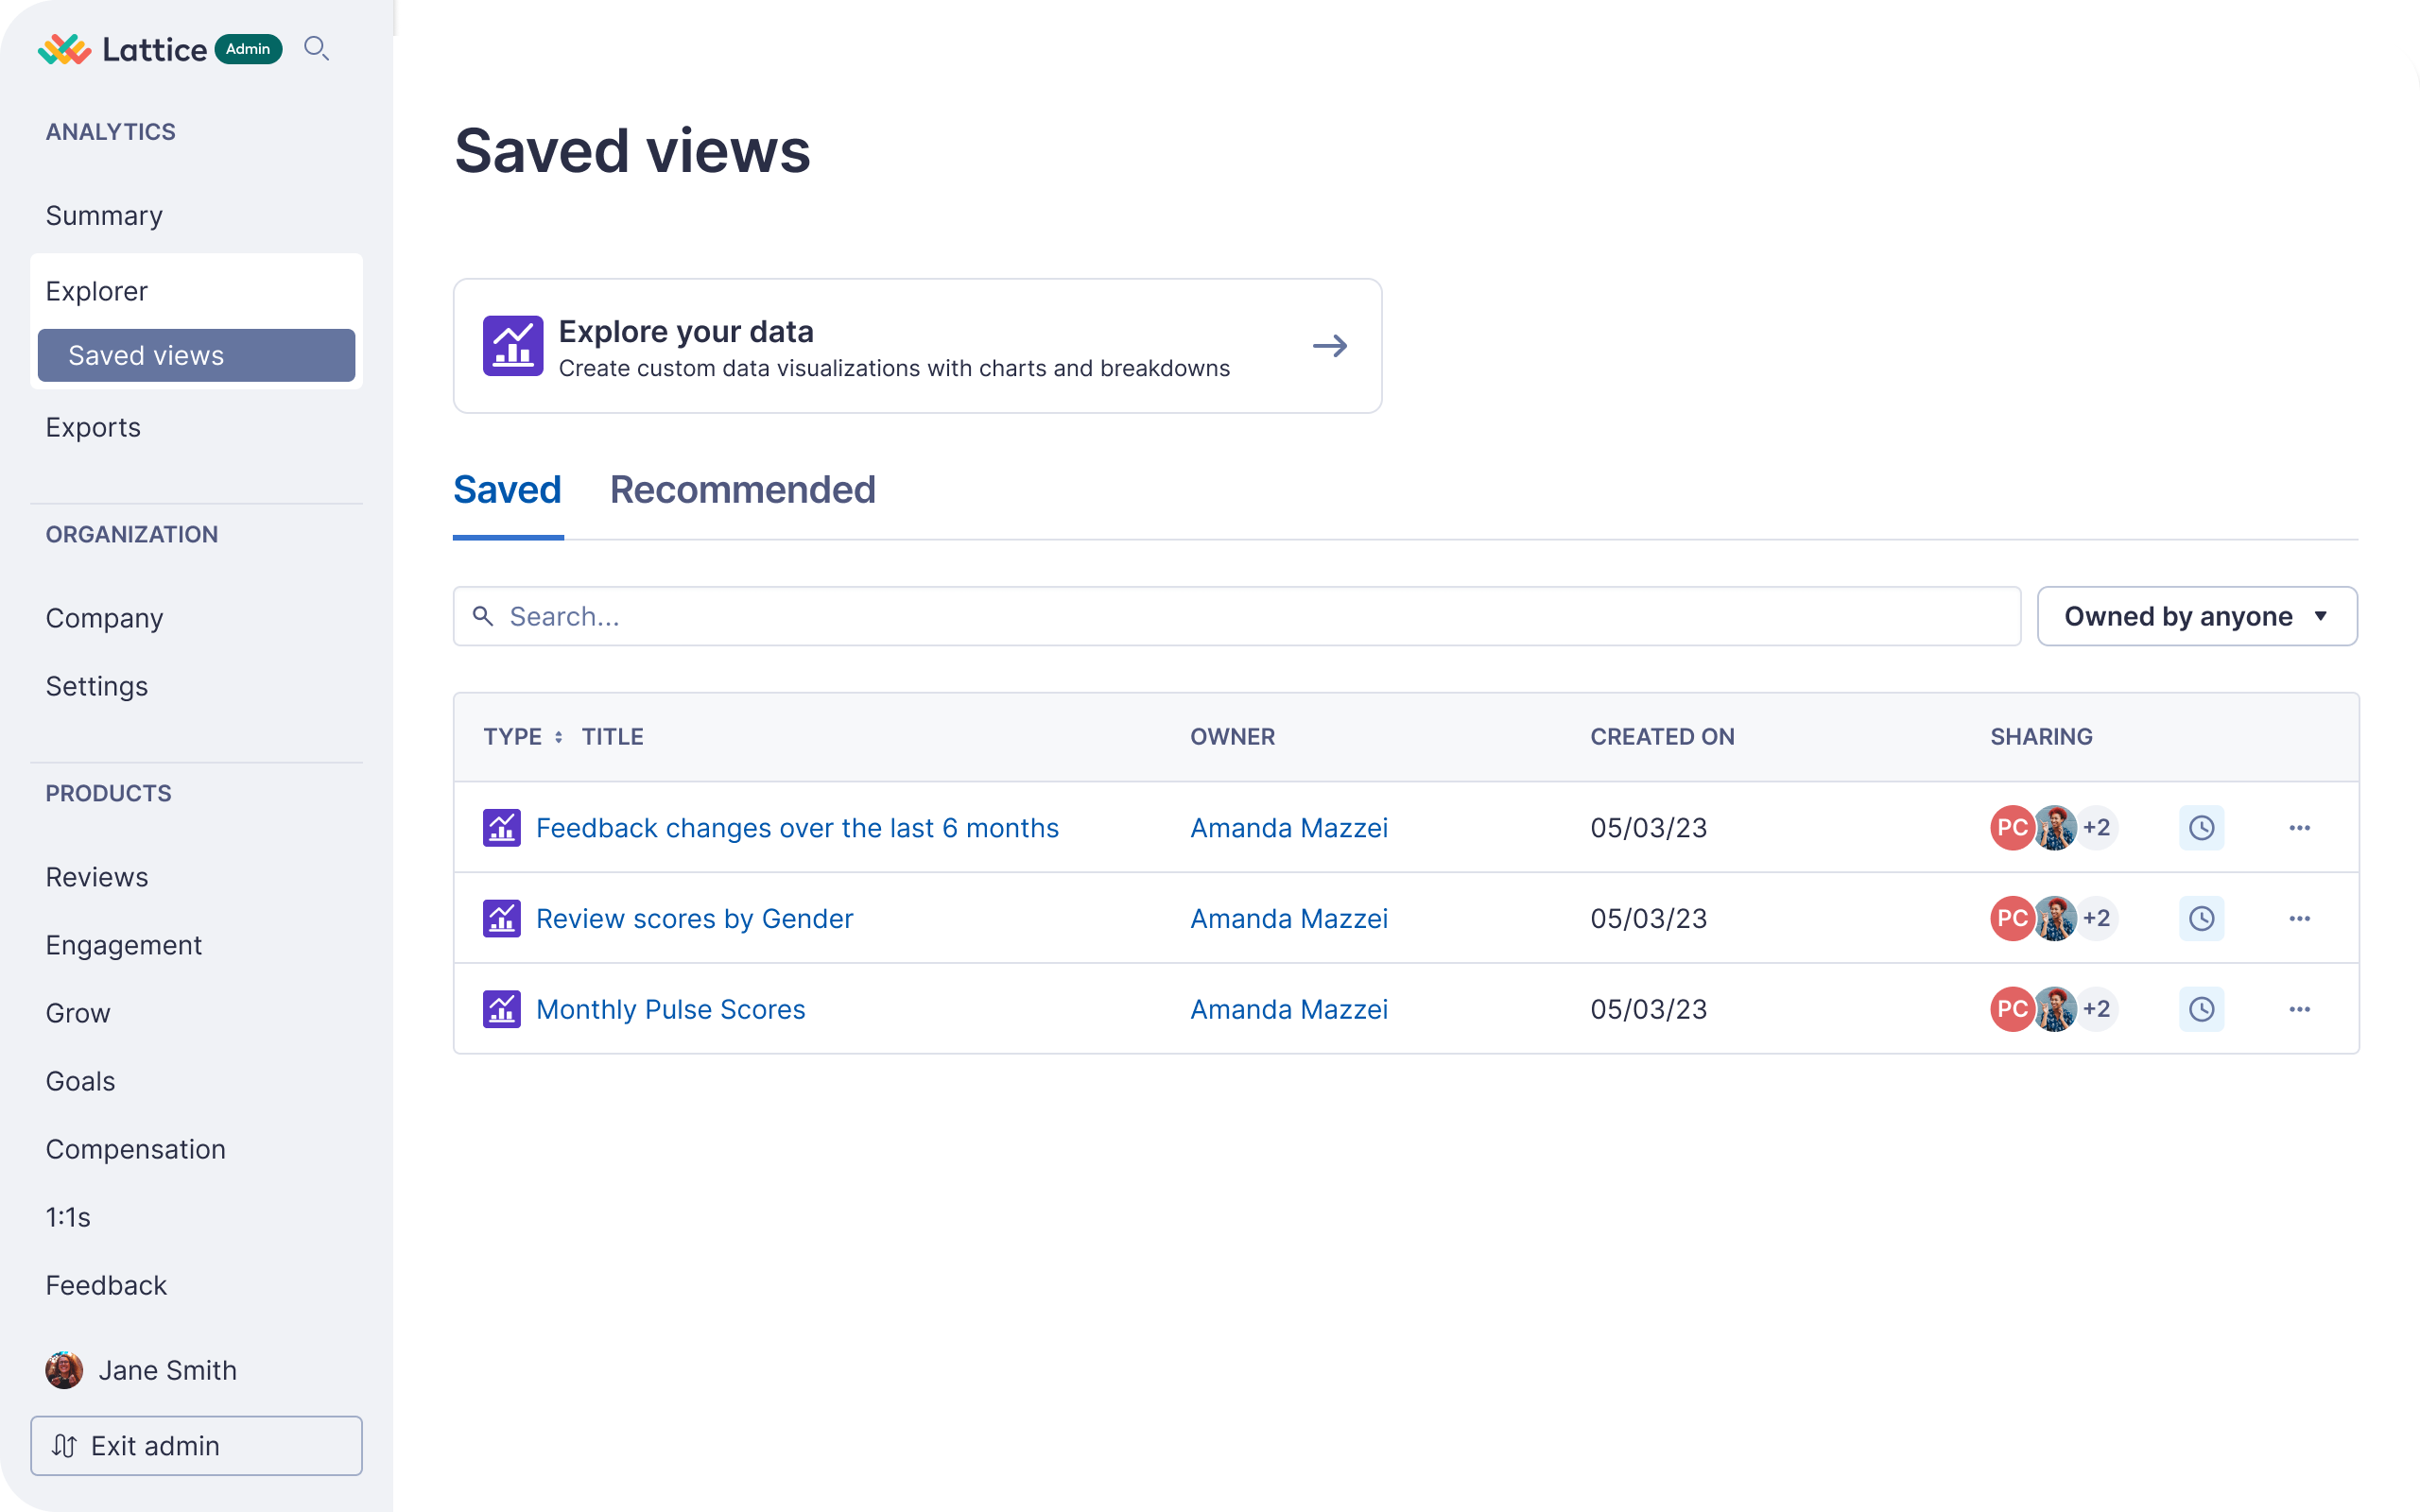The image size is (2420, 1512).
Task: Sort table by the TYPE column
Action: point(523,737)
